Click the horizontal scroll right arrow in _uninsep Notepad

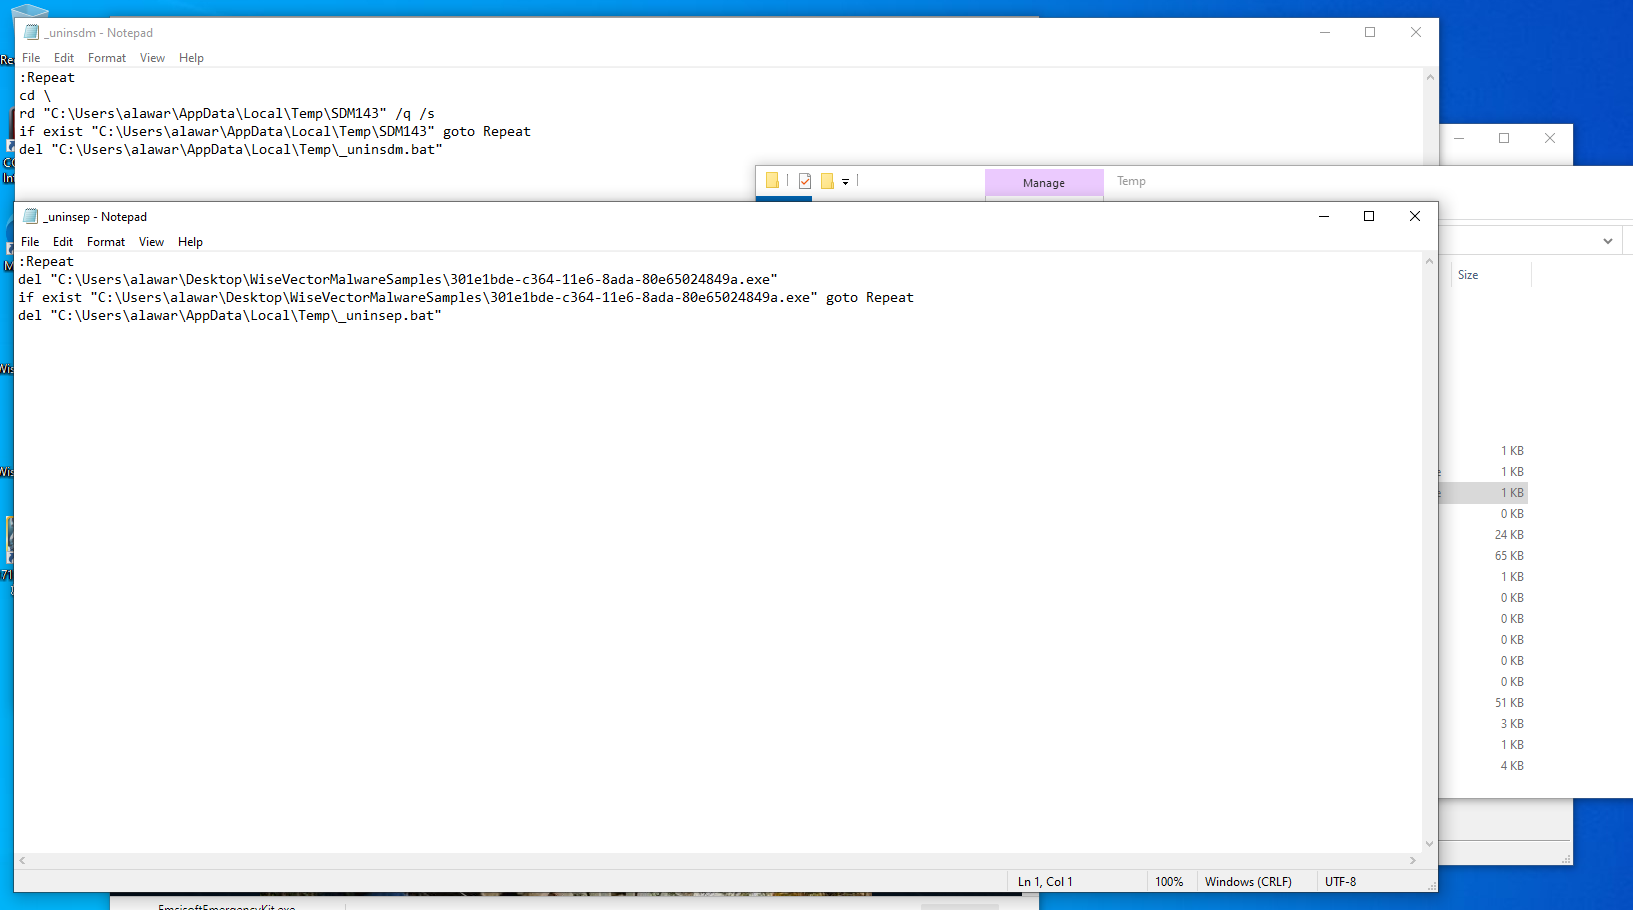pyautogui.click(x=1413, y=860)
